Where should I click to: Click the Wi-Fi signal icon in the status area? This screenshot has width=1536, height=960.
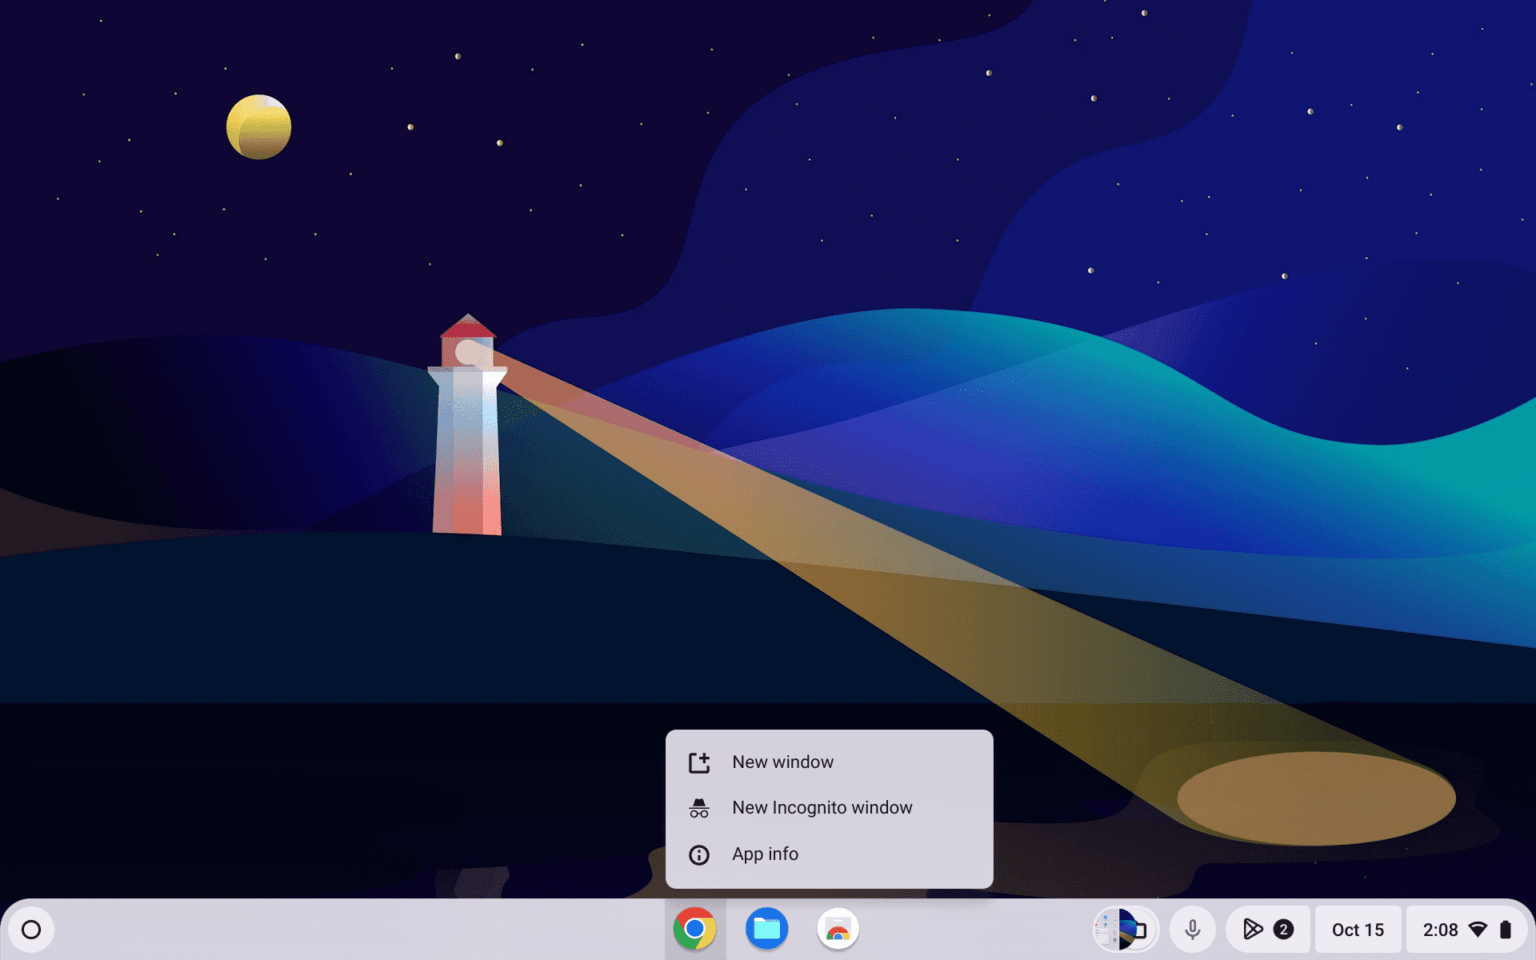[x=1479, y=929]
